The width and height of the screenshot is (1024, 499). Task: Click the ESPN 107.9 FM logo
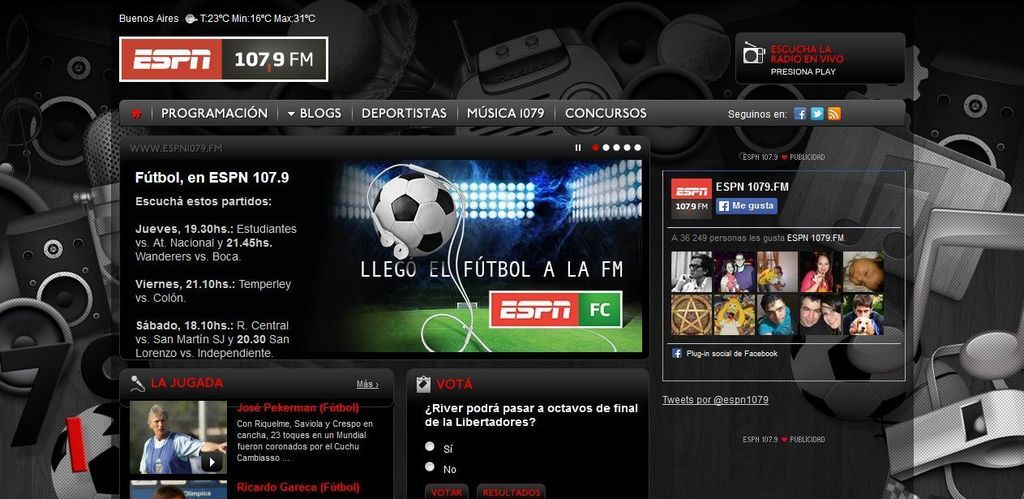click(x=223, y=59)
